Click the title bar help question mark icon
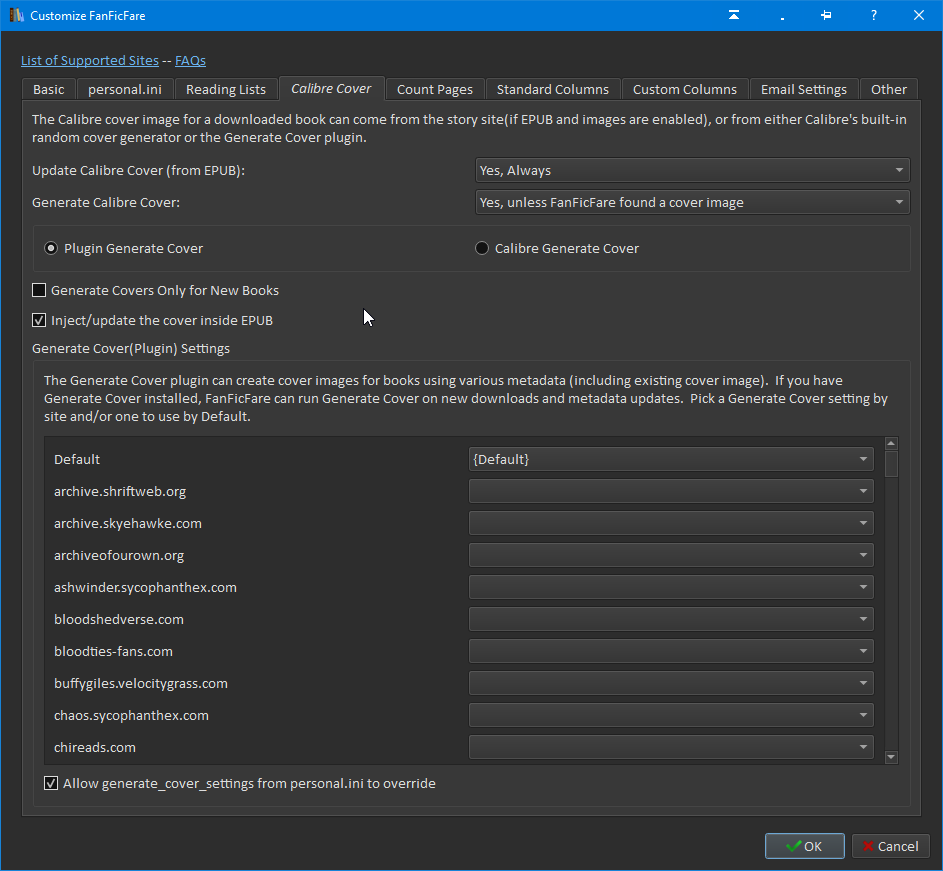This screenshot has width=943, height=871. [x=873, y=15]
